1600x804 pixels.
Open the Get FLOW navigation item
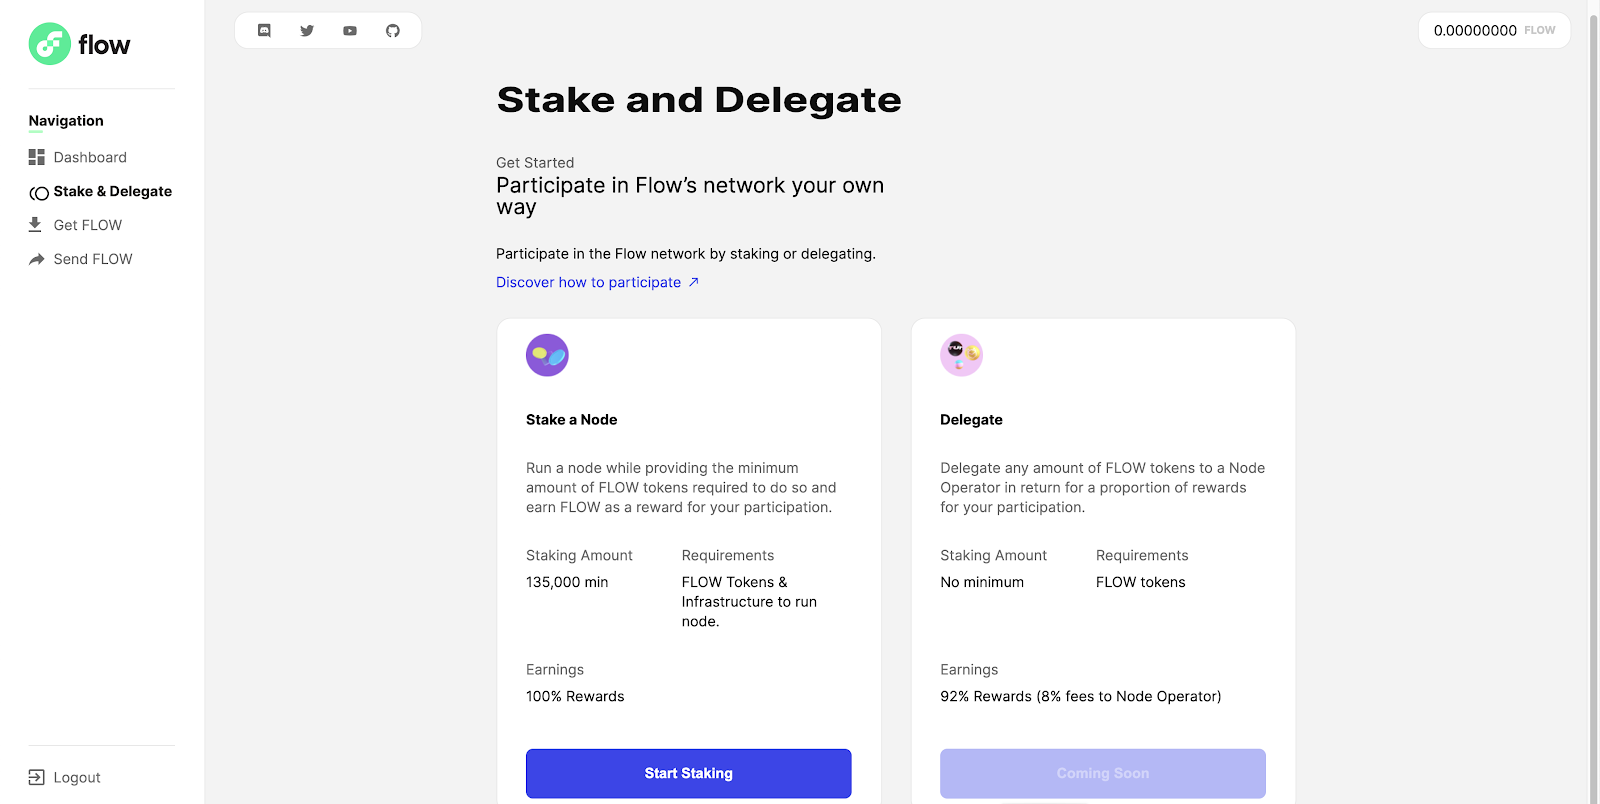click(88, 225)
